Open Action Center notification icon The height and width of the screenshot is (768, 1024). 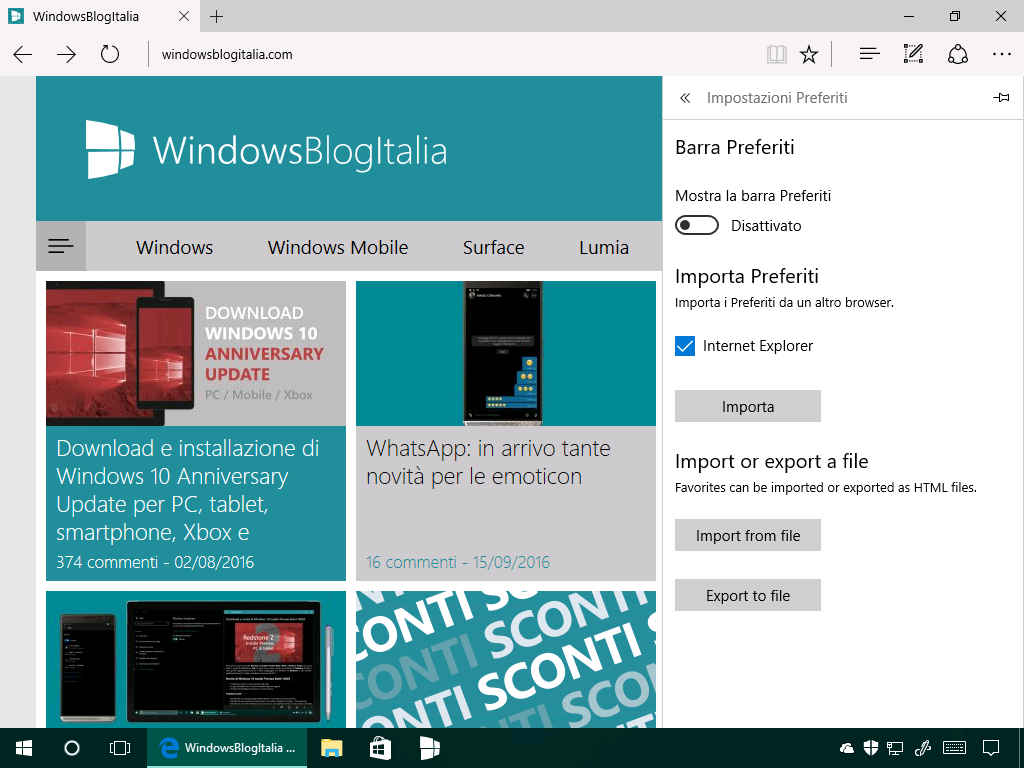point(991,748)
